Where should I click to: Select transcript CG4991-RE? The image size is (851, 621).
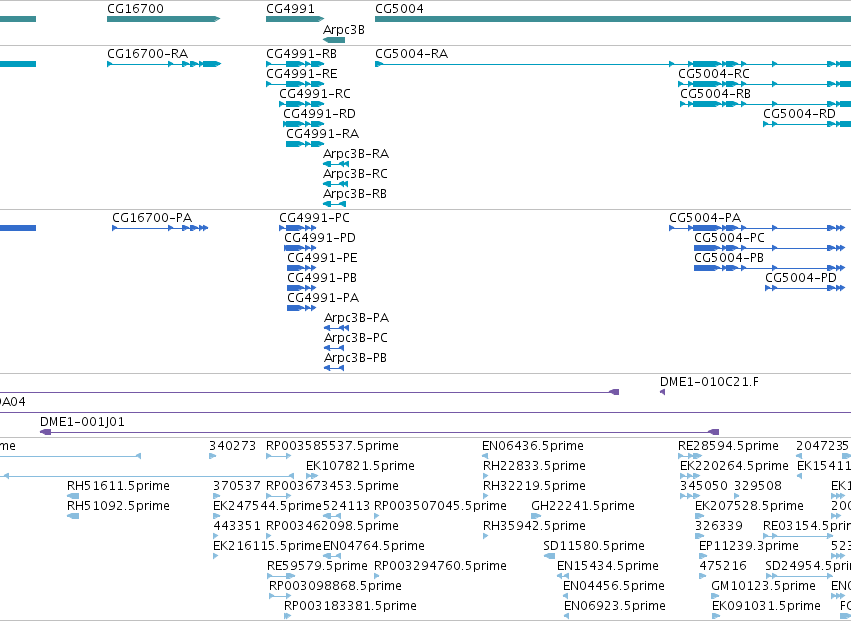[x=301, y=74]
